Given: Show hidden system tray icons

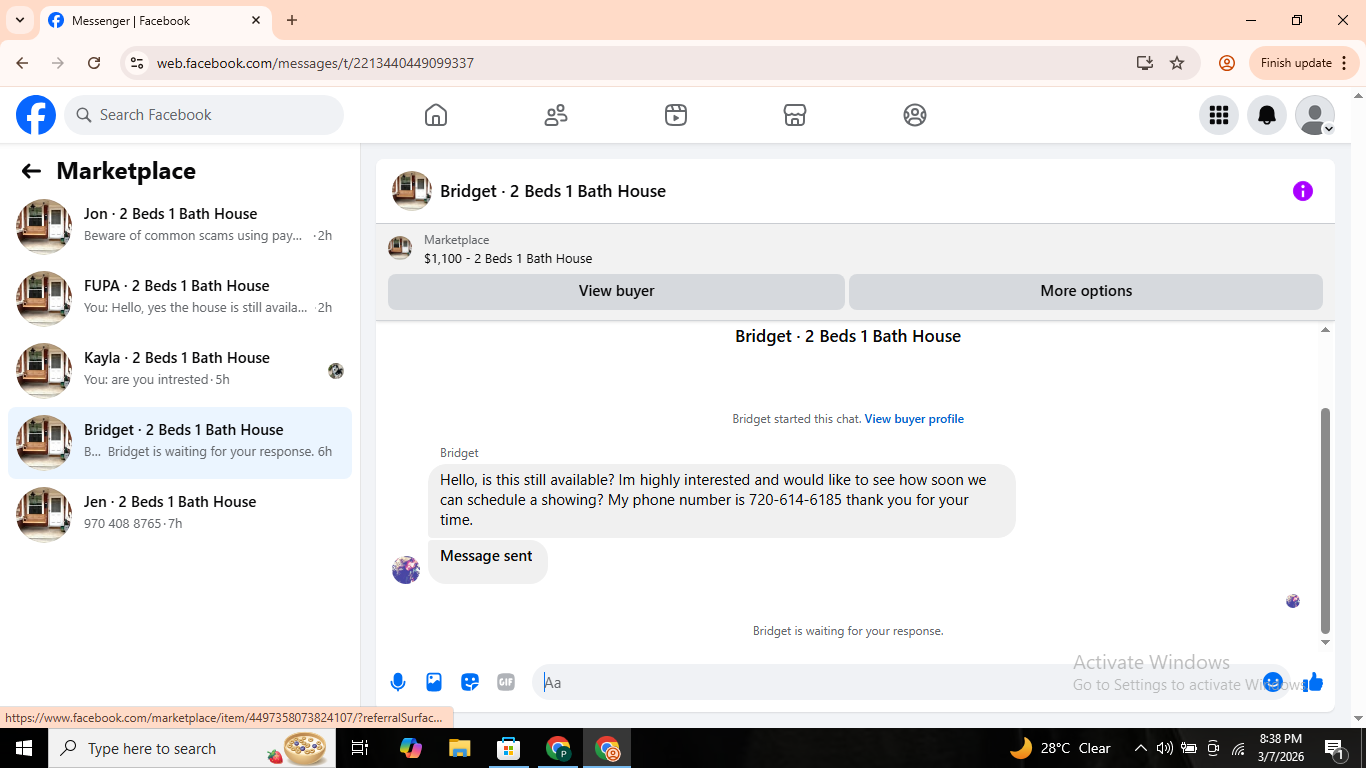Looking at the screenshot, I should (1140, 748).
